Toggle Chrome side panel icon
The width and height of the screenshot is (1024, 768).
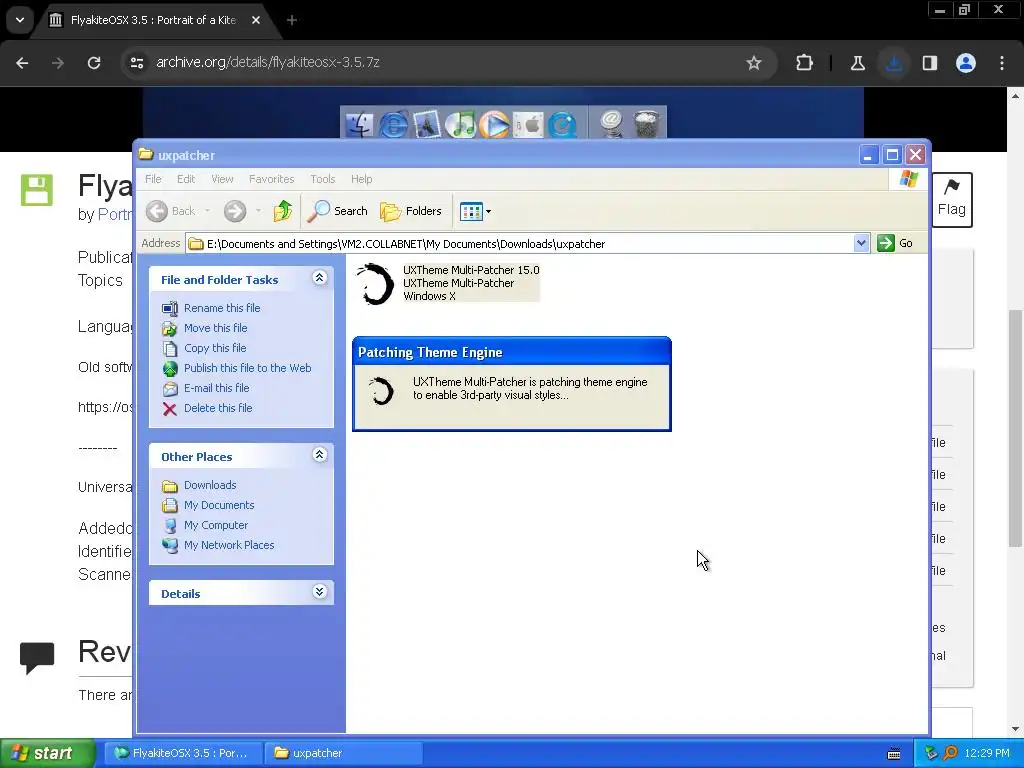click(930, 63)
